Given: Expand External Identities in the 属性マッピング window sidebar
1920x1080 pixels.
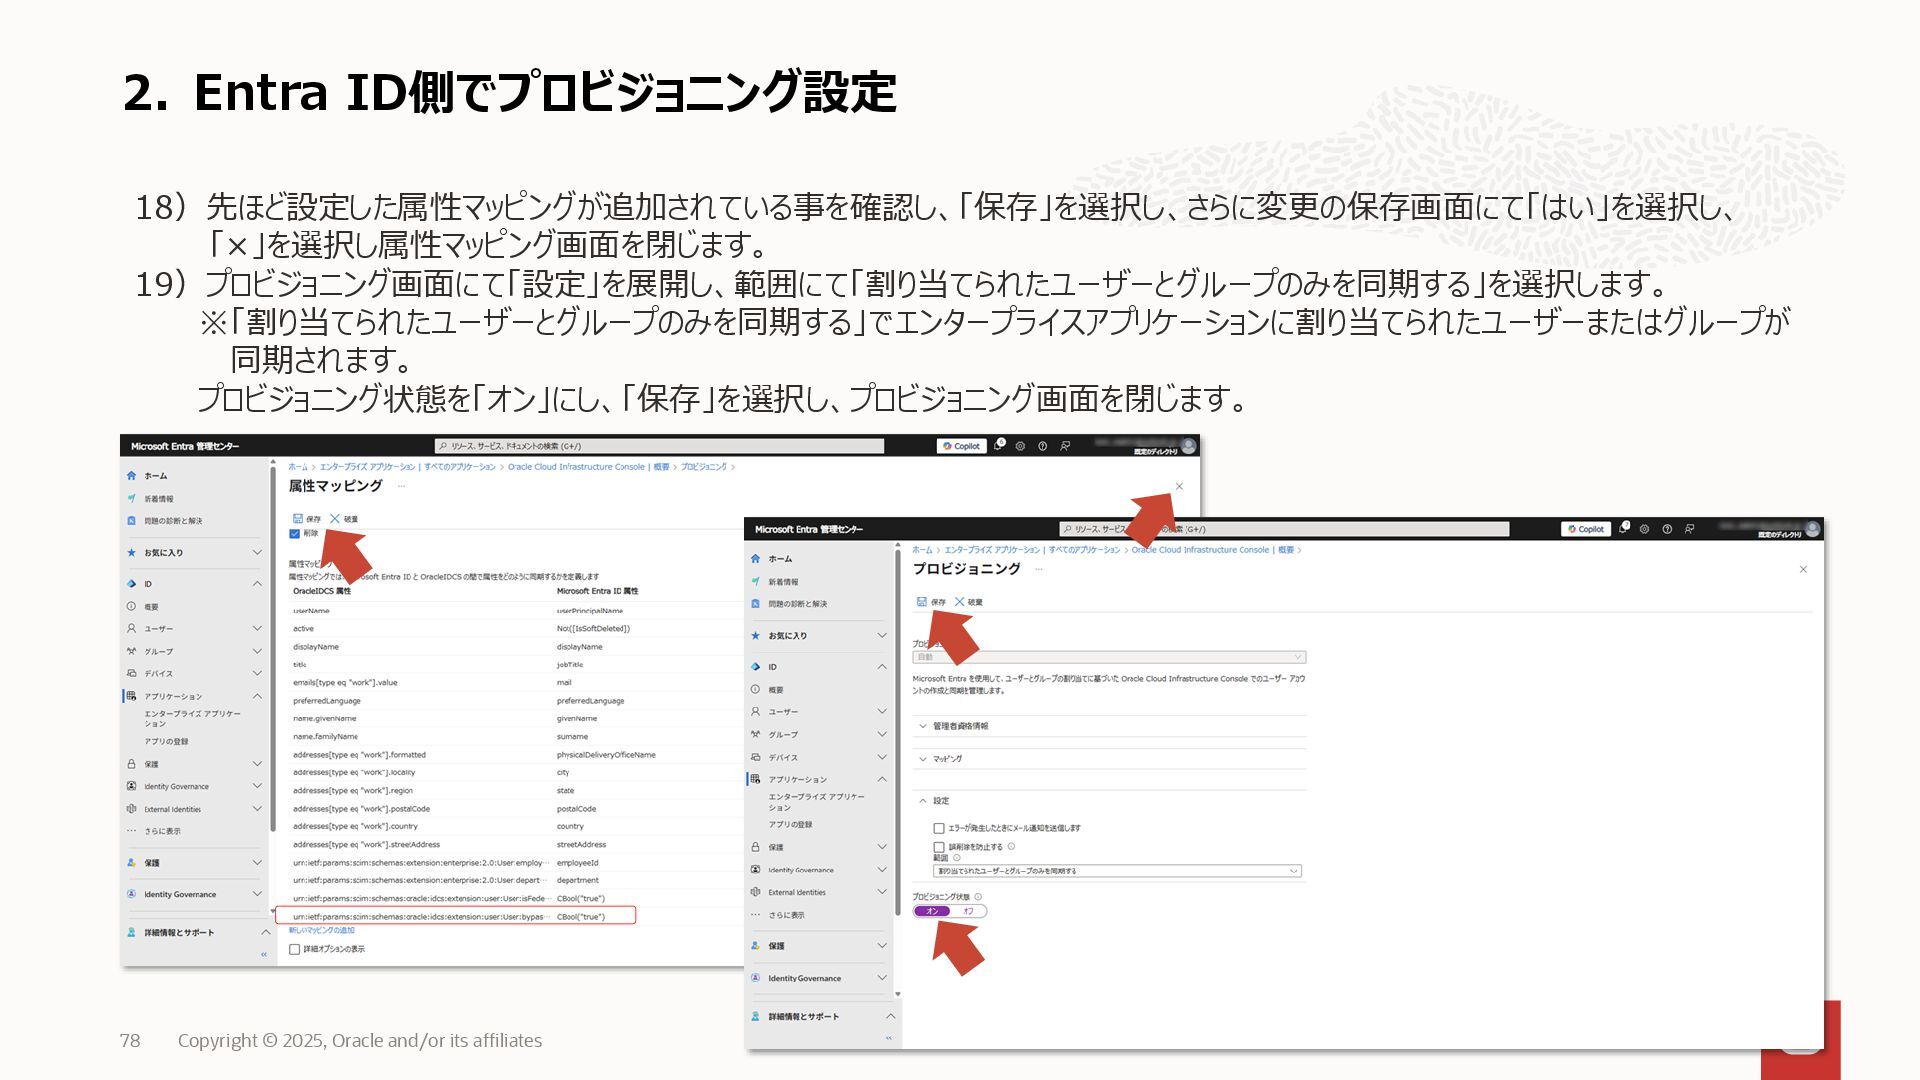Looking at the screenshot, I should point(257,808).
